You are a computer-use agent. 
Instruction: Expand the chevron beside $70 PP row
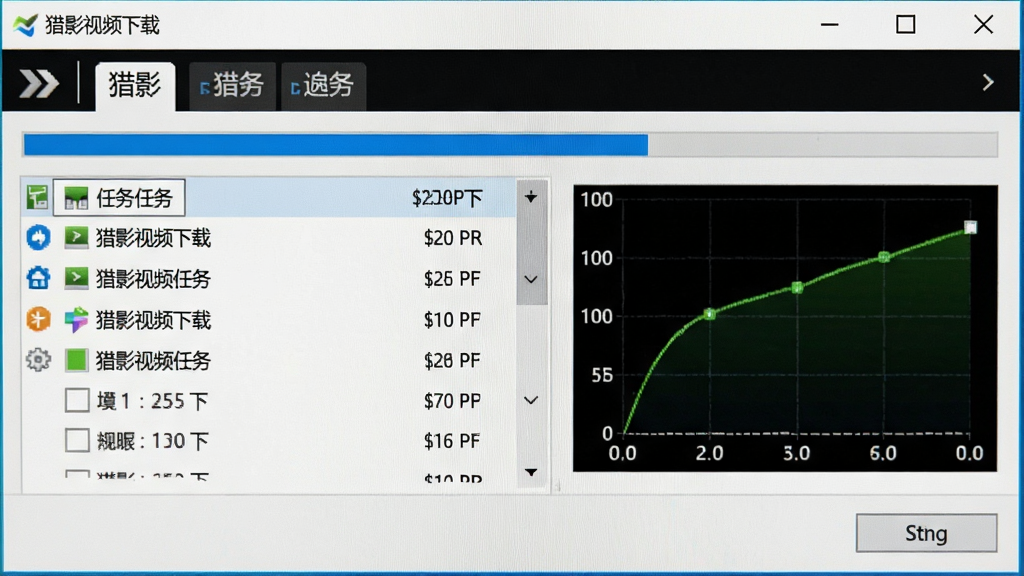click(531, 400)
